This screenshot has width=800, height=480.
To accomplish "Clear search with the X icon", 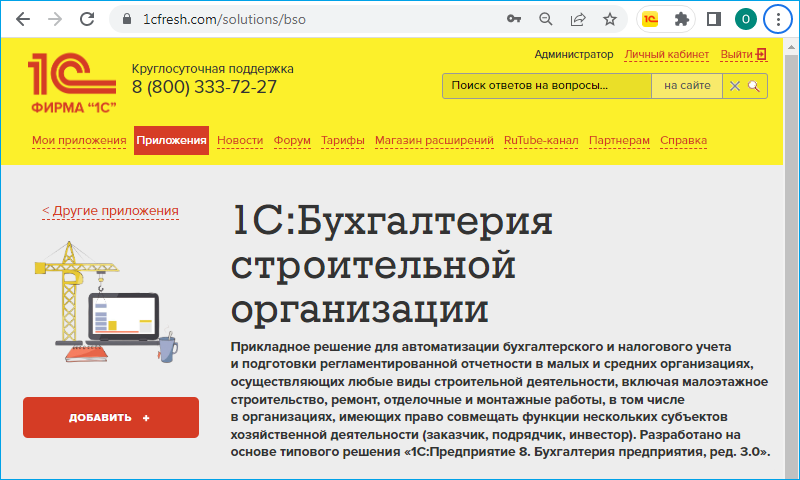I will (735, 86).
